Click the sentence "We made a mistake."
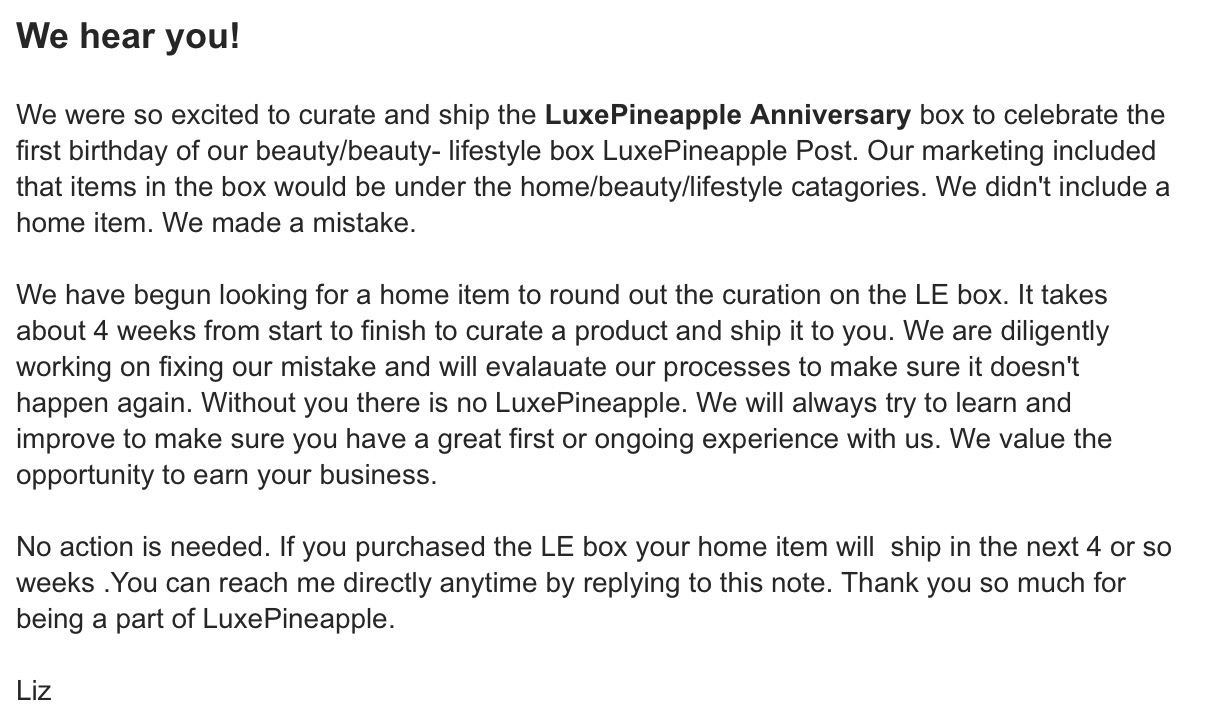 (x=289, y=223)
